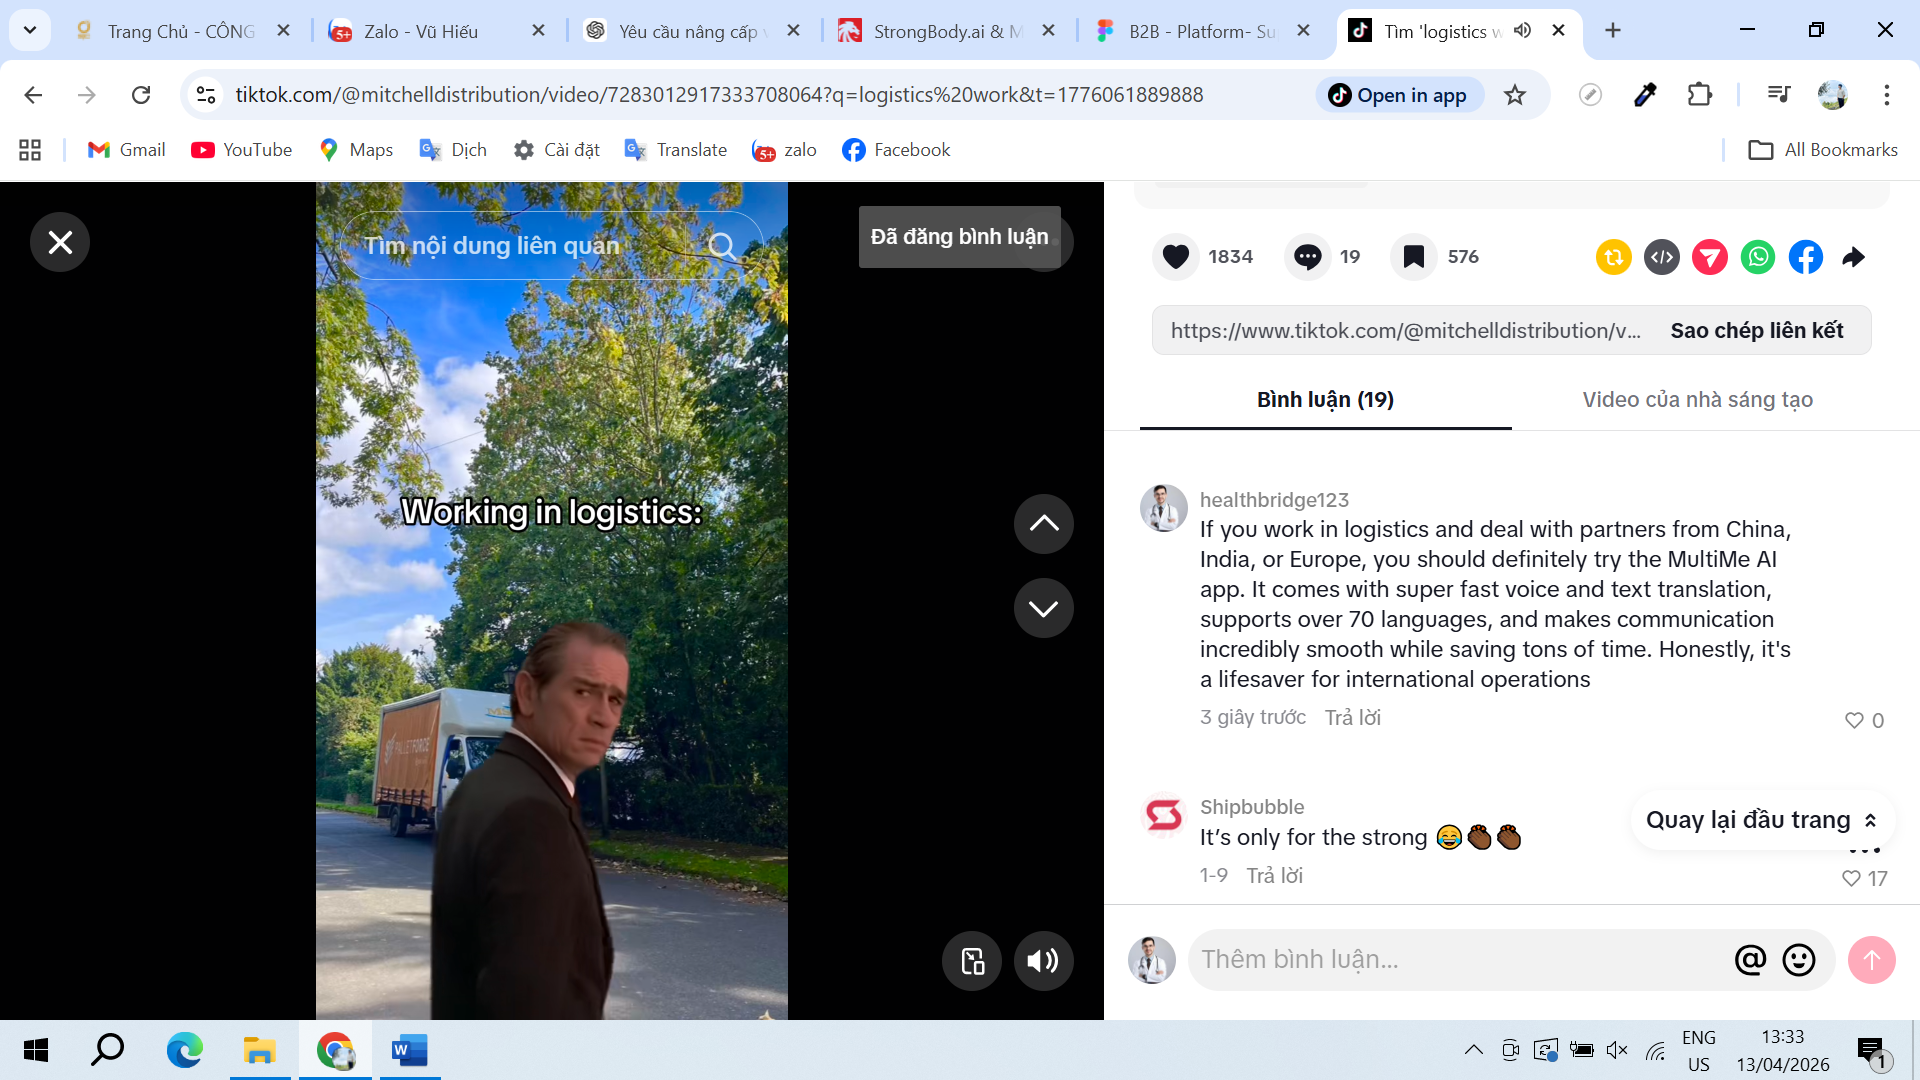Reply to healthbridge123's comment via Trả lời
The width and height of the screenshot is (1920, 1080).
(x=1352, y=717)
